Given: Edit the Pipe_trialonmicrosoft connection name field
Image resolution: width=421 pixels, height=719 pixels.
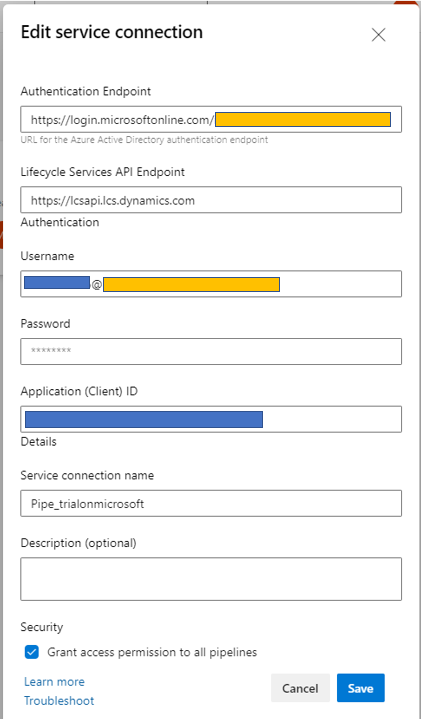Looking at the screenshot, I should [211, 503].
